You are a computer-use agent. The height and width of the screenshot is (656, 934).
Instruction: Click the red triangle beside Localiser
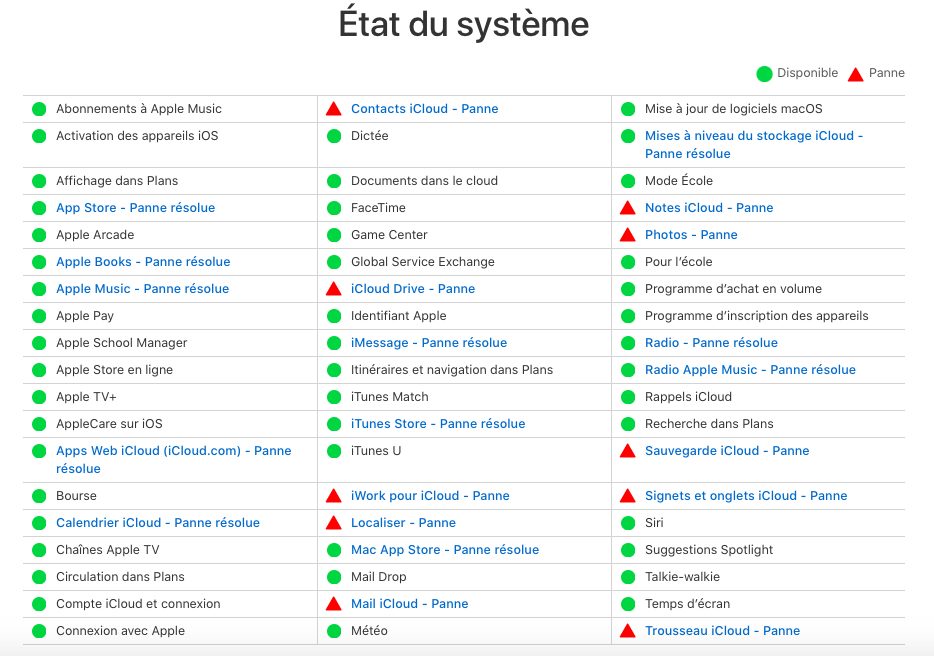coord(334,523)
